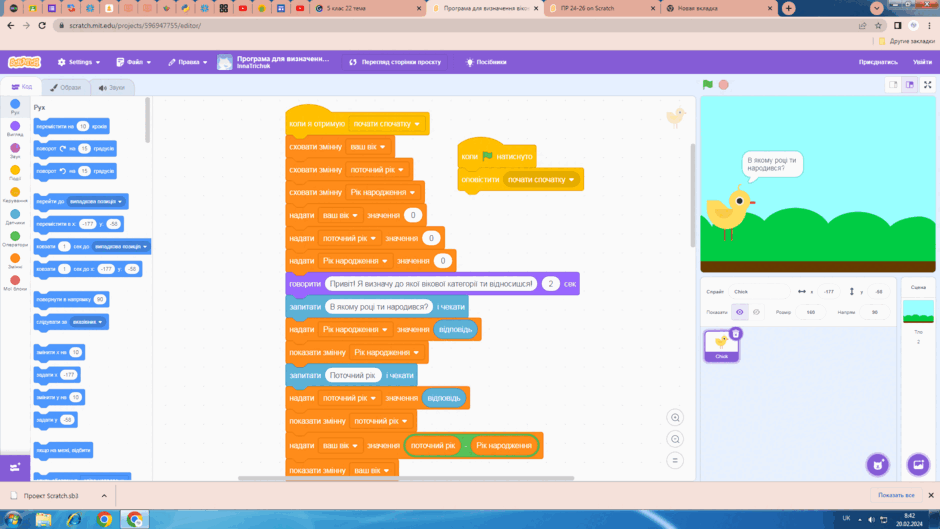Click the green flag to run project

pos(707,85)
